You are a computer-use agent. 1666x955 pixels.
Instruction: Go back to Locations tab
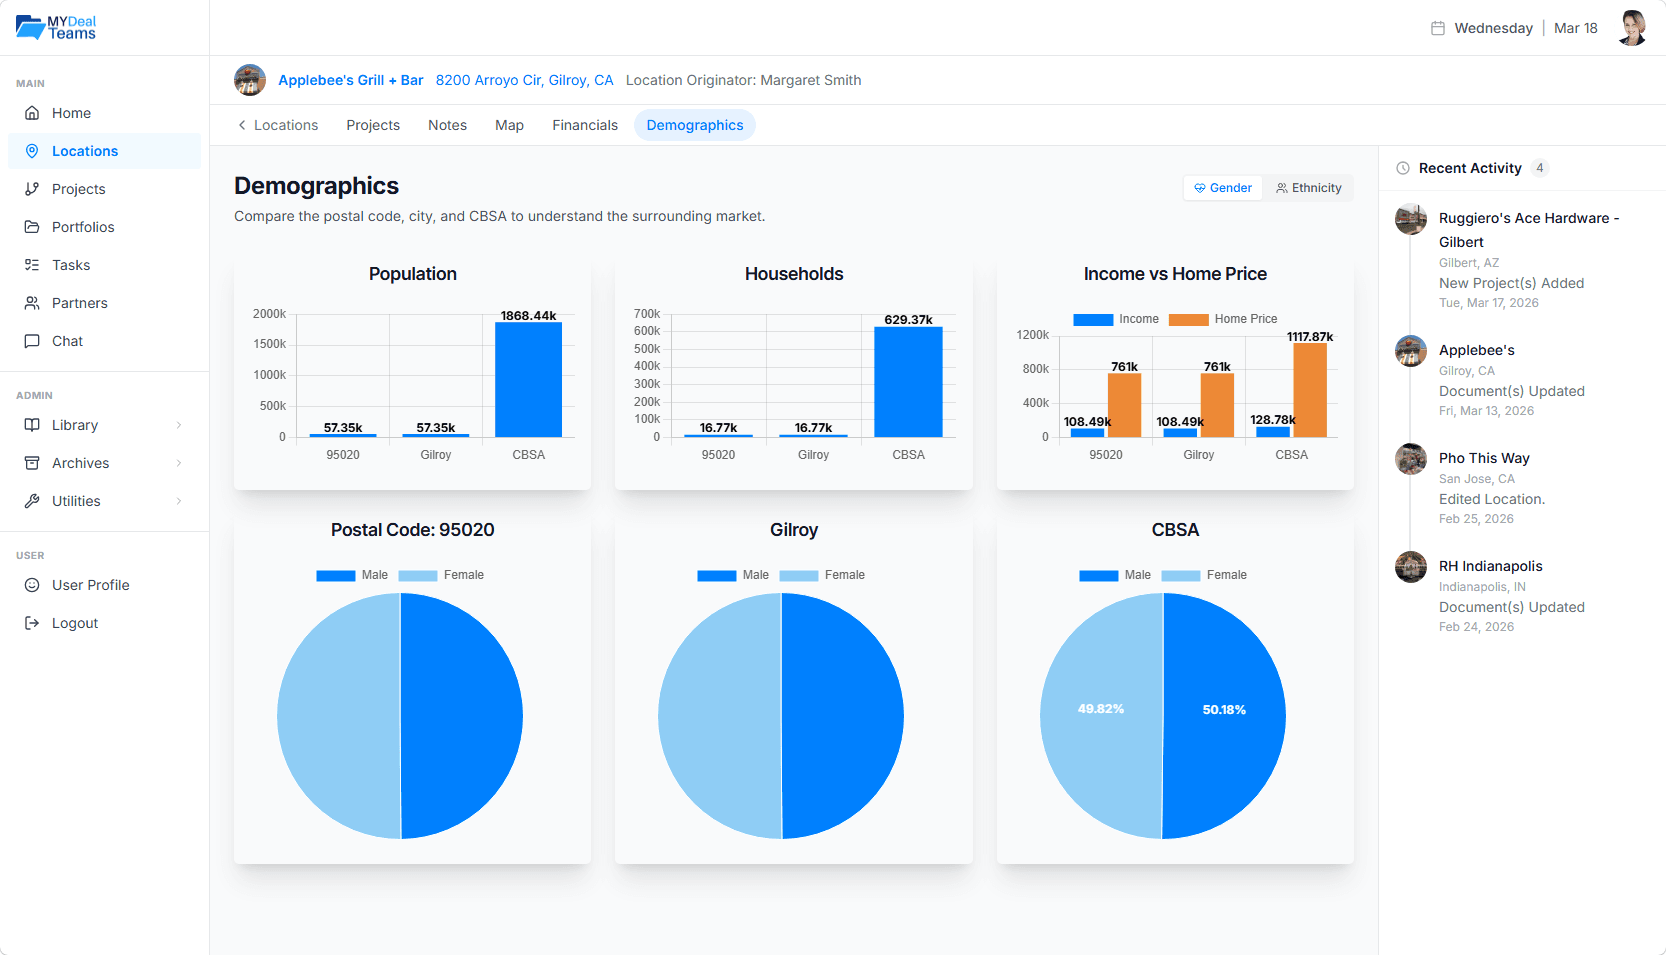(278, 125)
